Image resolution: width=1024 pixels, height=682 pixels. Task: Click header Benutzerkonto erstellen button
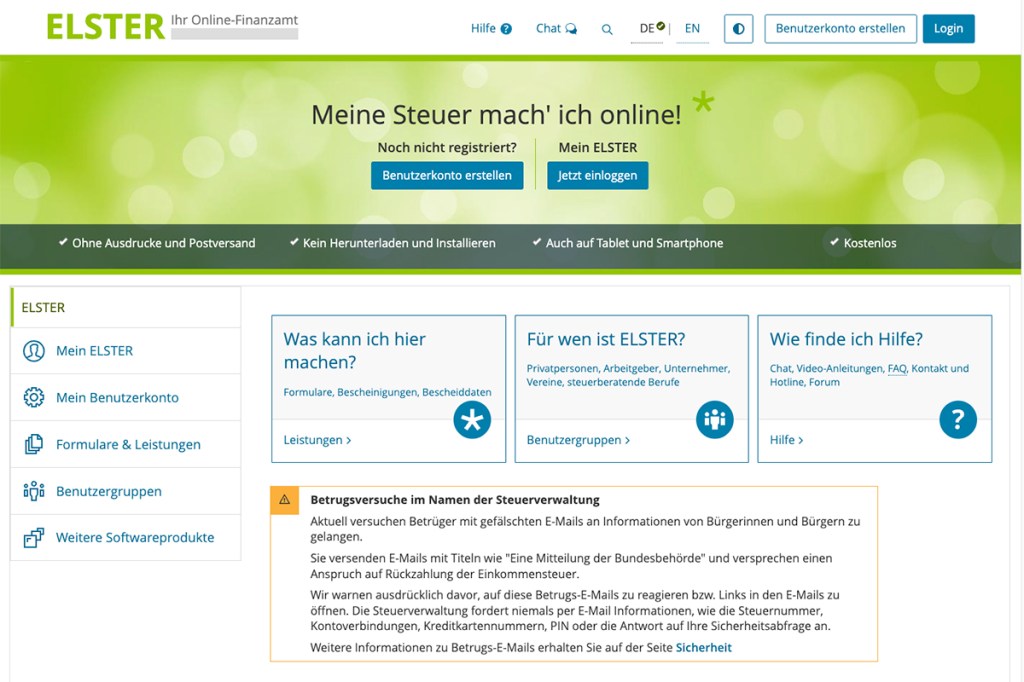pyautogui.click(x=840, y=29)
